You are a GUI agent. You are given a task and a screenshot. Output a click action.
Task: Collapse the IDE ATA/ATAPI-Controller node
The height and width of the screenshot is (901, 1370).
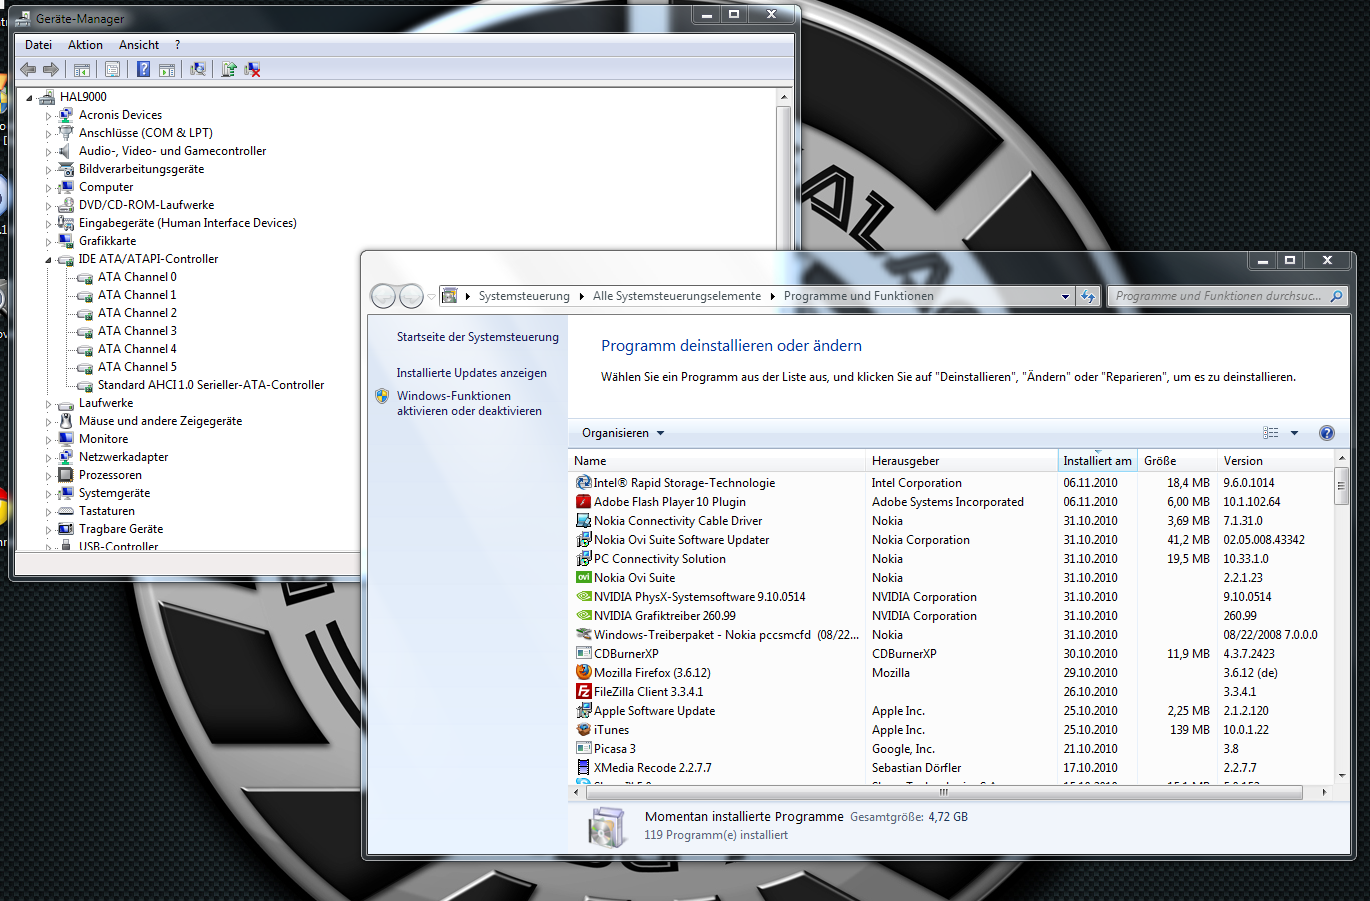[x=48, y=260]
